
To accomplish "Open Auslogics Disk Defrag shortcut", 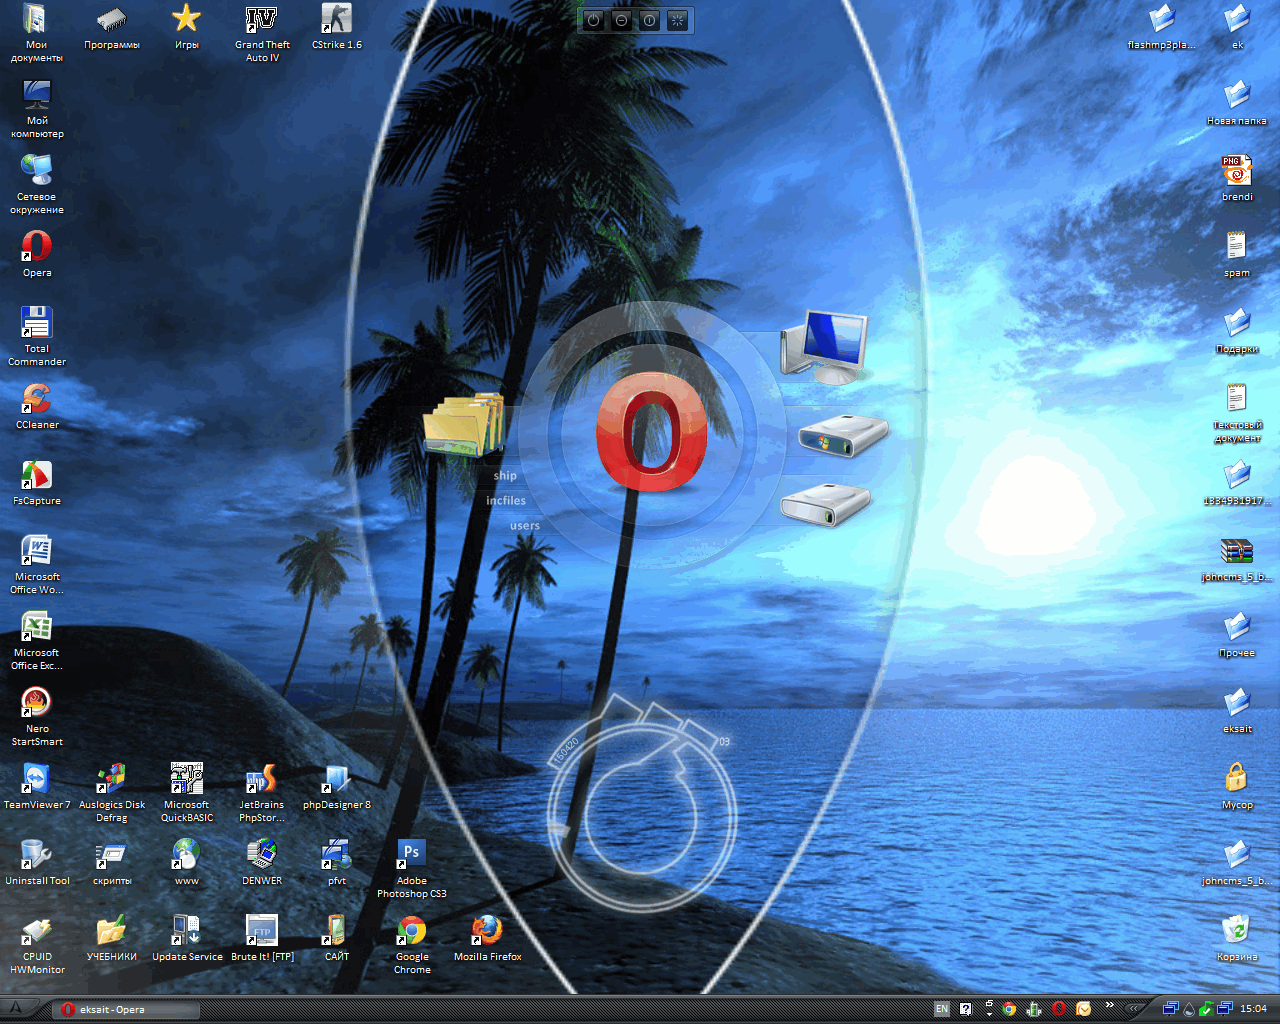I will (112, 792).
